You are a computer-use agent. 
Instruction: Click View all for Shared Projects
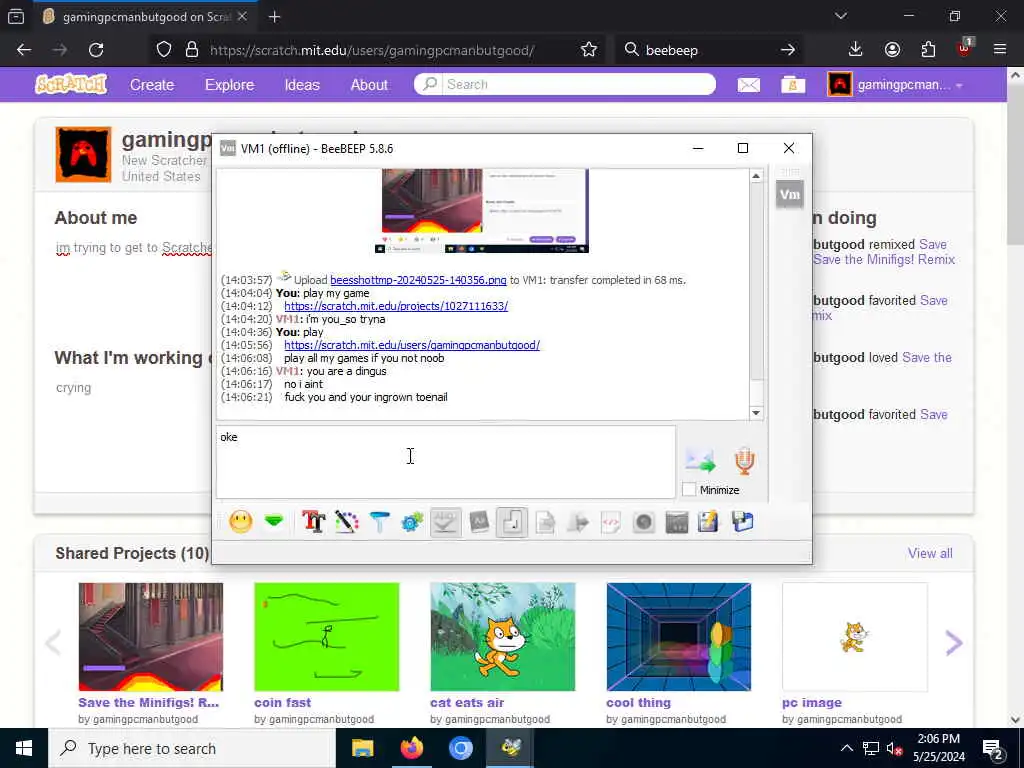coord(930,553)
